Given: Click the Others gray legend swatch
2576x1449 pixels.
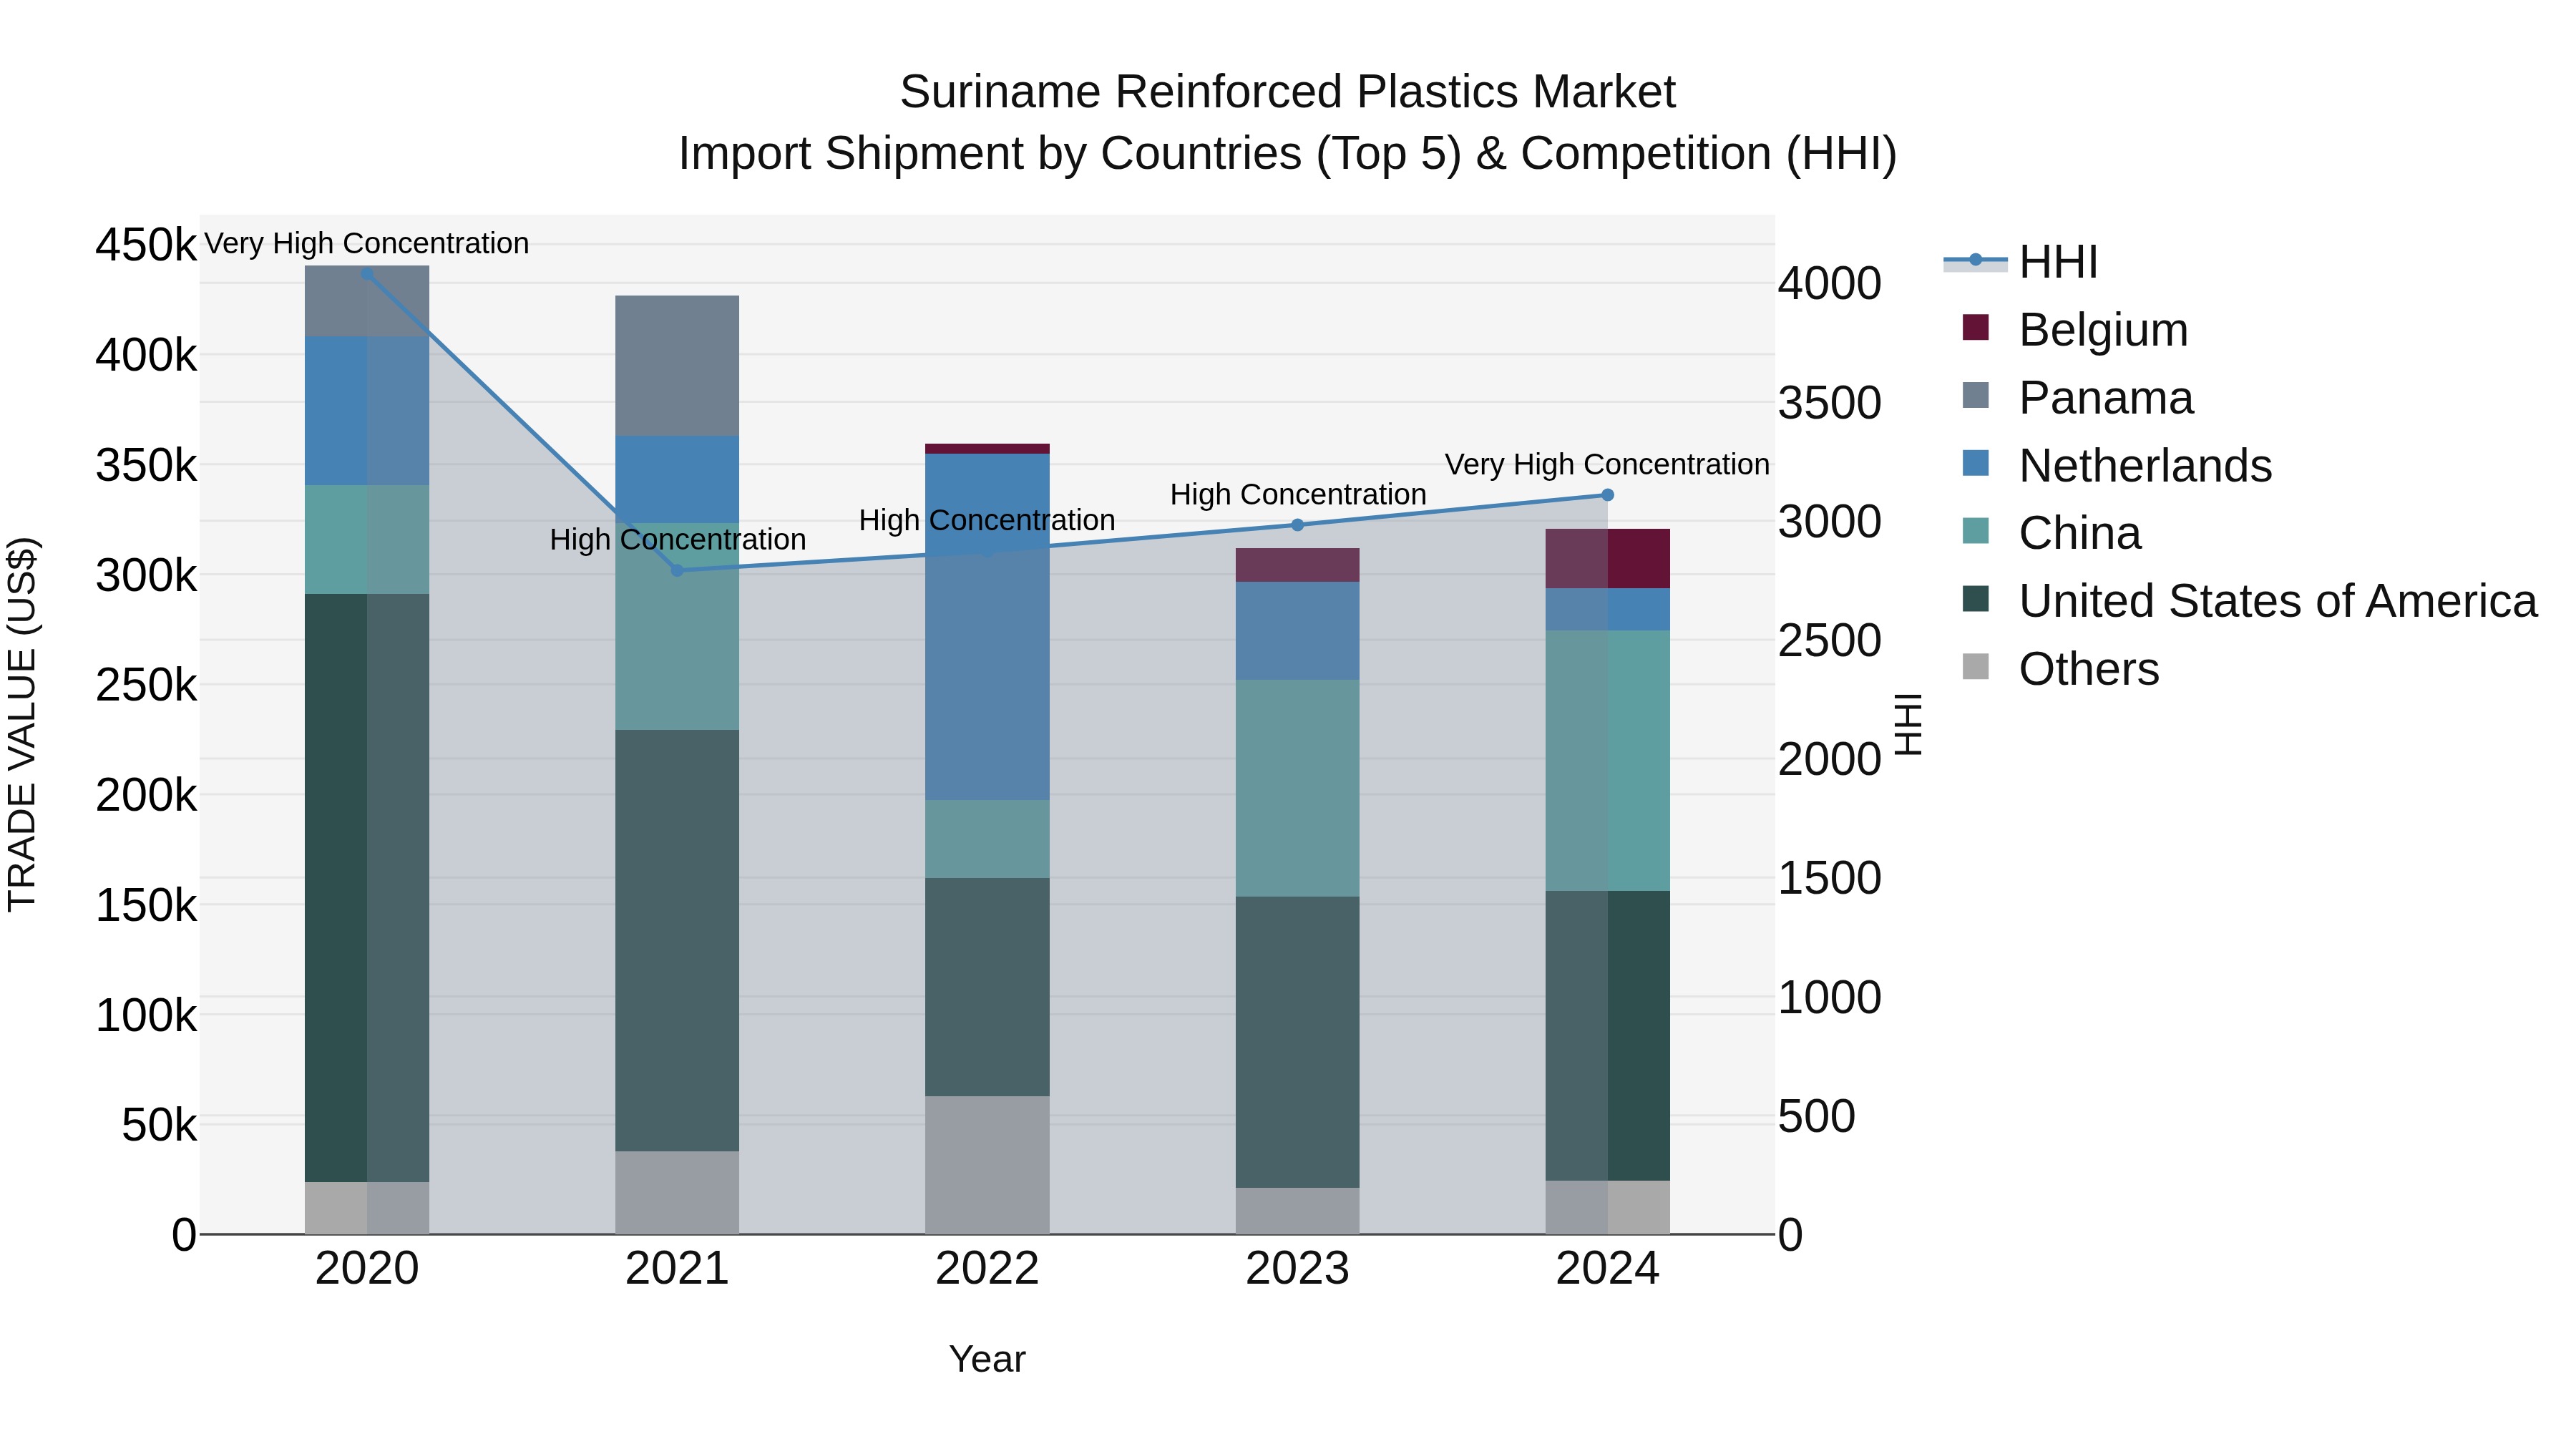Looking at the screenshot, I should tap(1976, 666).
